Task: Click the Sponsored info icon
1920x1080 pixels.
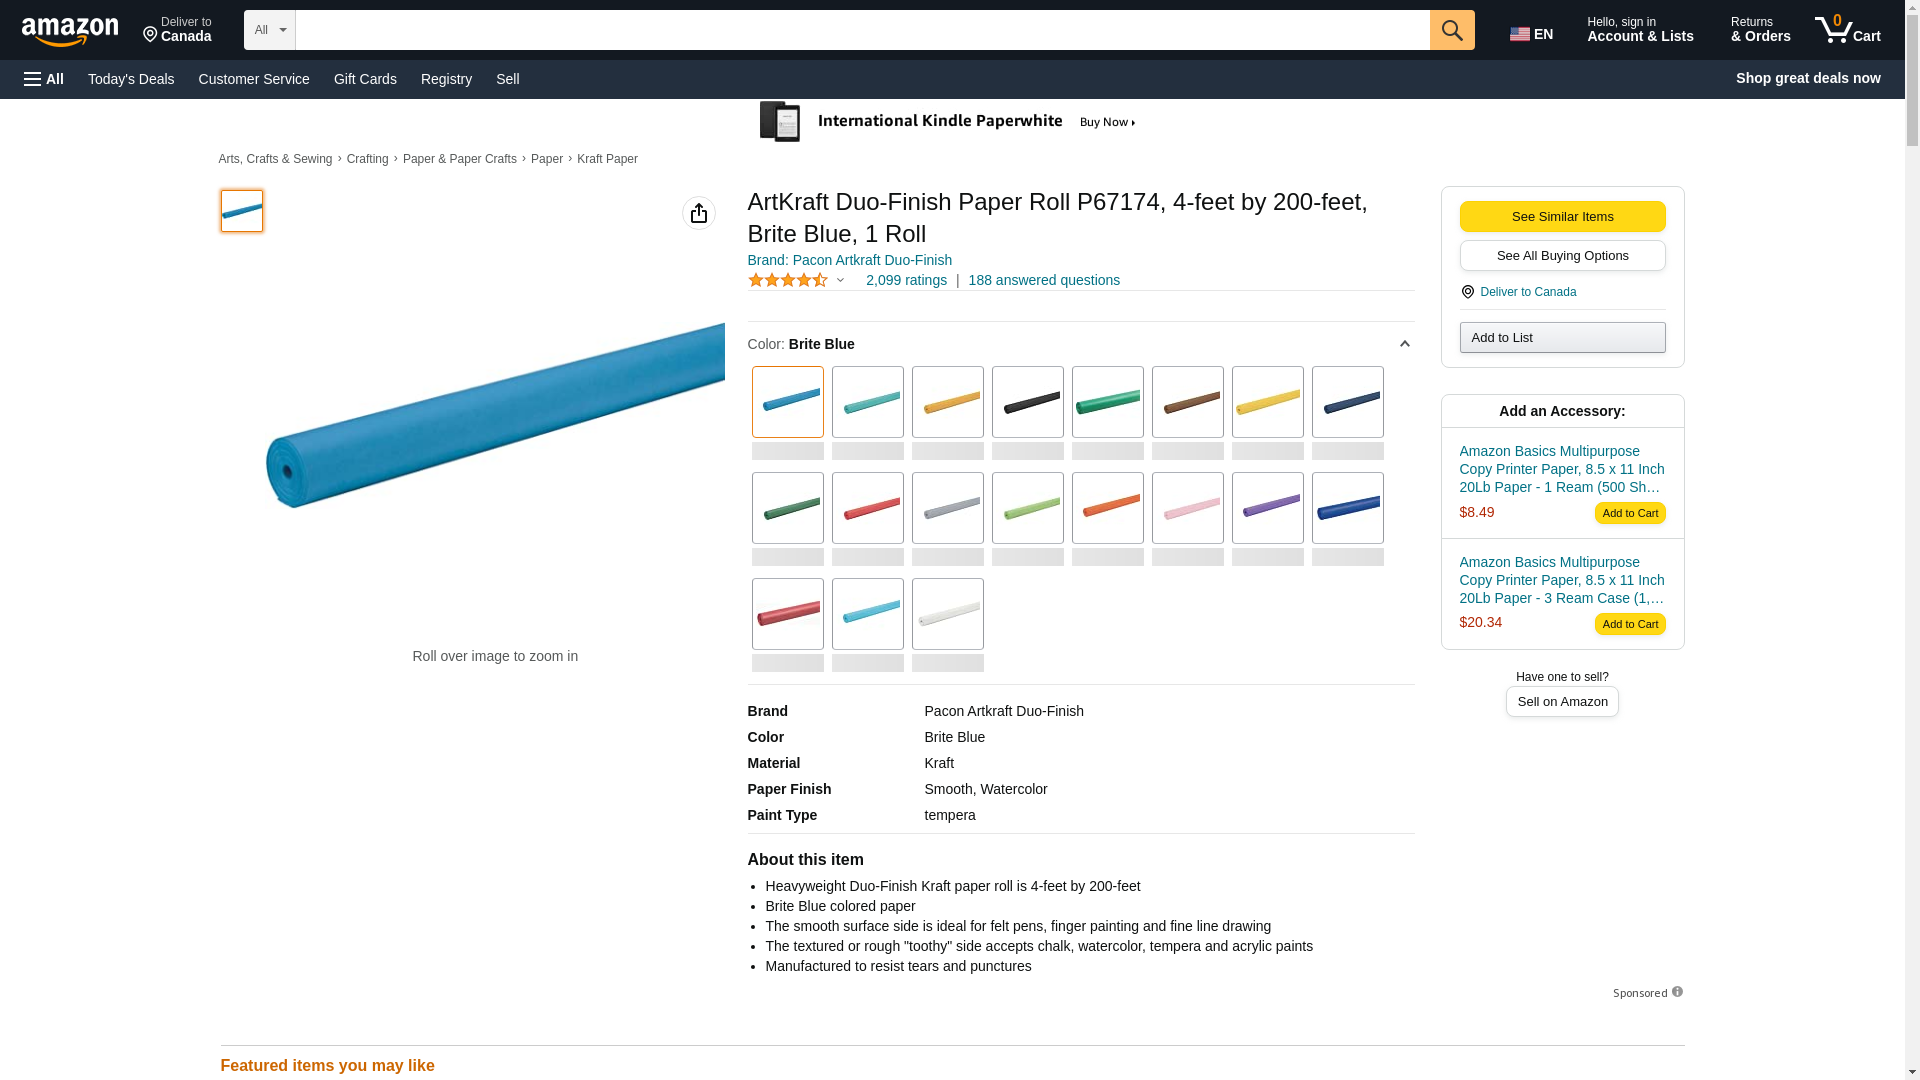Action: point(1677,992)
